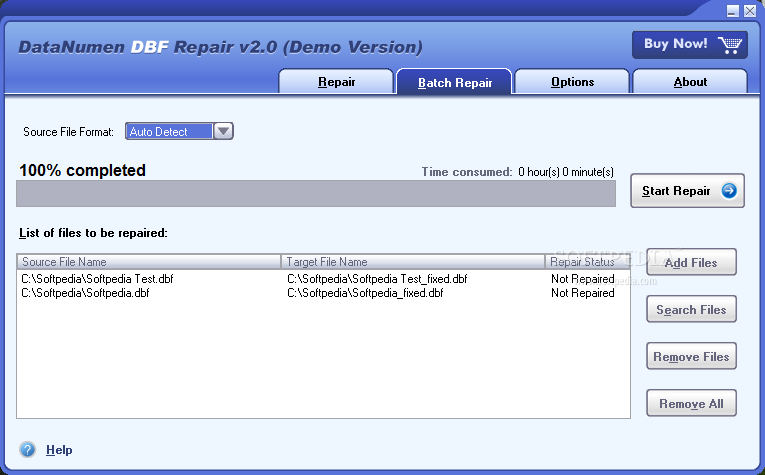The image size is (765, 475).
Task: Go to the About tab
Action: (690, 81)
